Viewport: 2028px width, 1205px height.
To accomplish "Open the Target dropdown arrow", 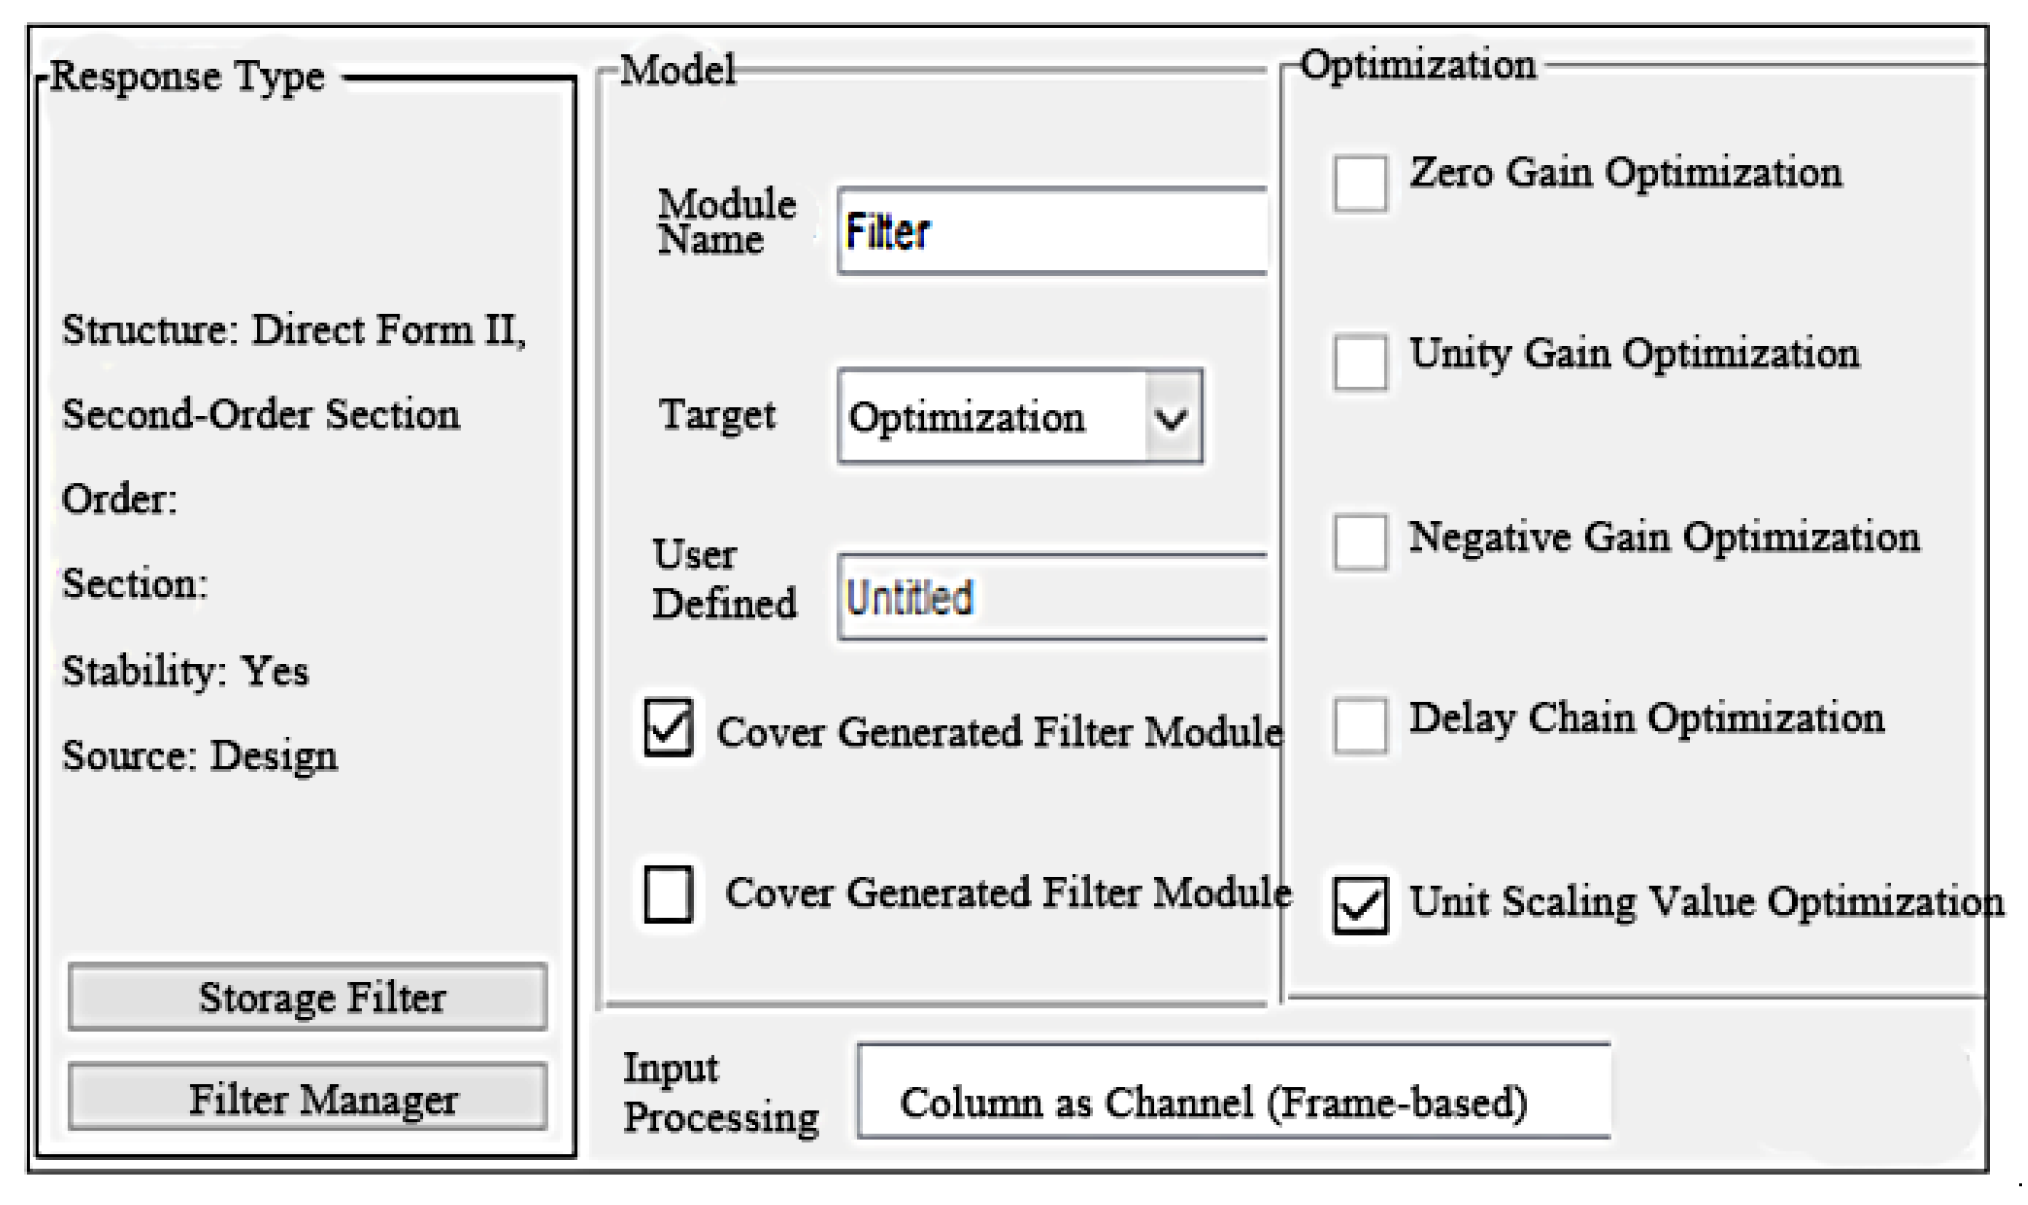I will coord(1172,417).
